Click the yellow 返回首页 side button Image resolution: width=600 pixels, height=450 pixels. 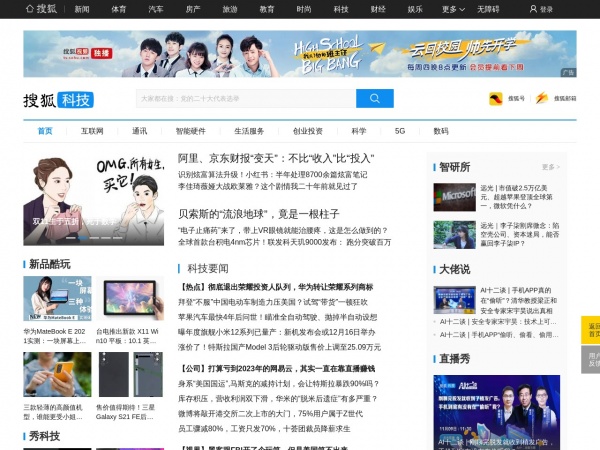point(593,330)
